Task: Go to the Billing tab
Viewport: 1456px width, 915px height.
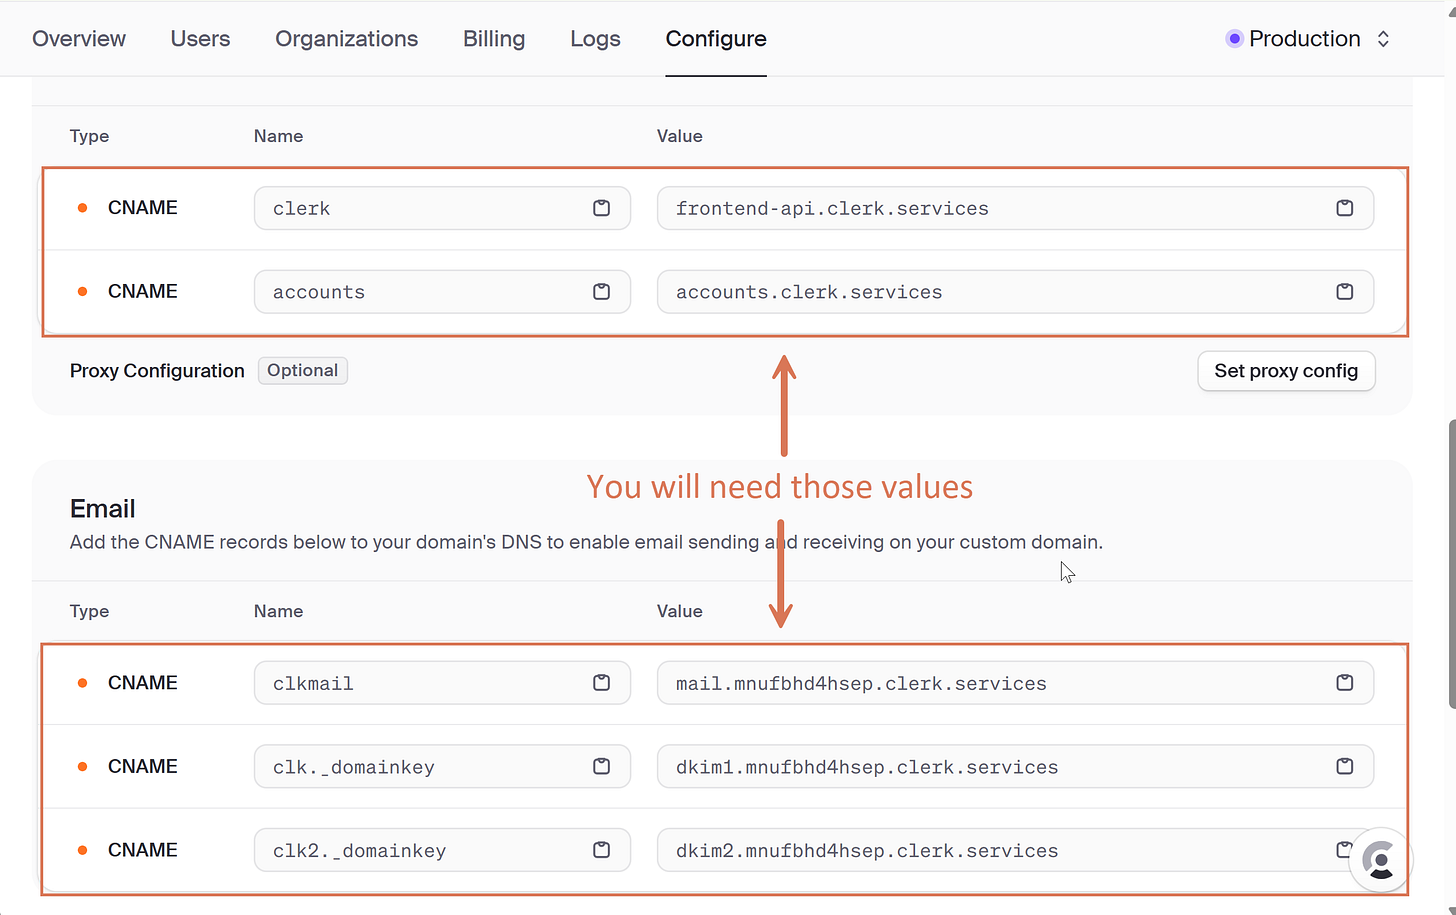Action: [494, 39]
